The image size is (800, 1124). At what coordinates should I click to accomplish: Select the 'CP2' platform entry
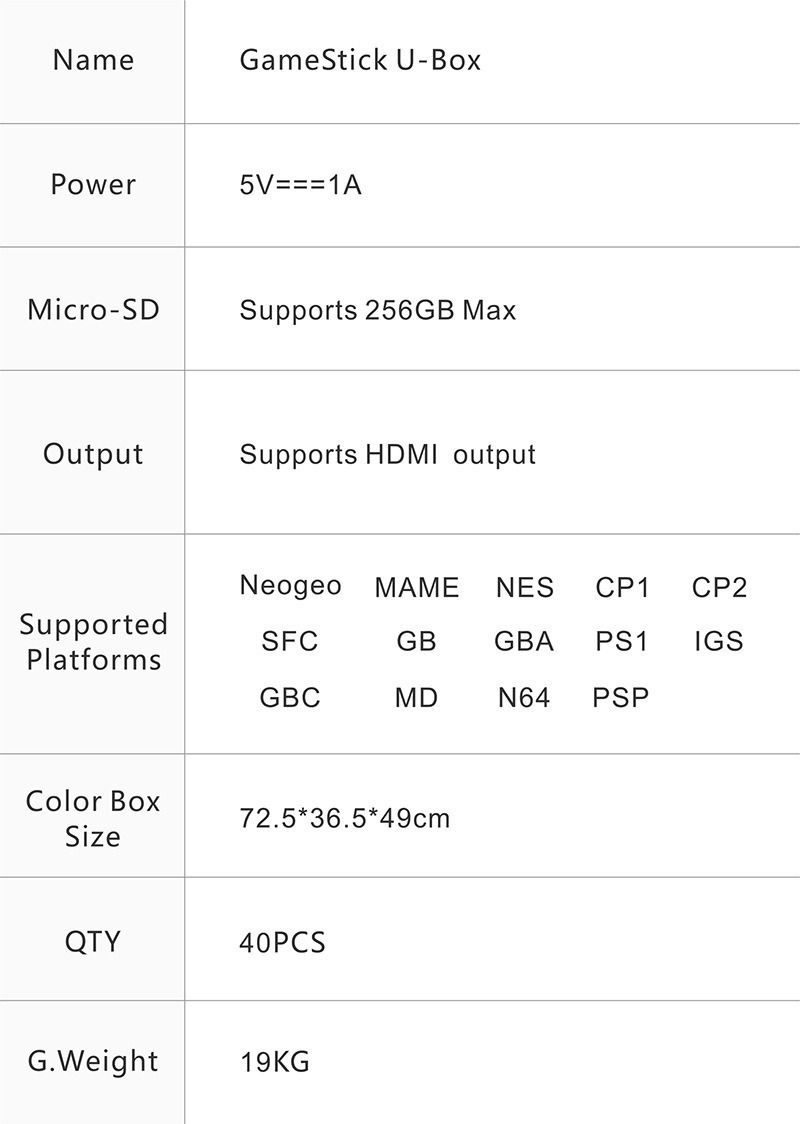click(x=719, y=588)
